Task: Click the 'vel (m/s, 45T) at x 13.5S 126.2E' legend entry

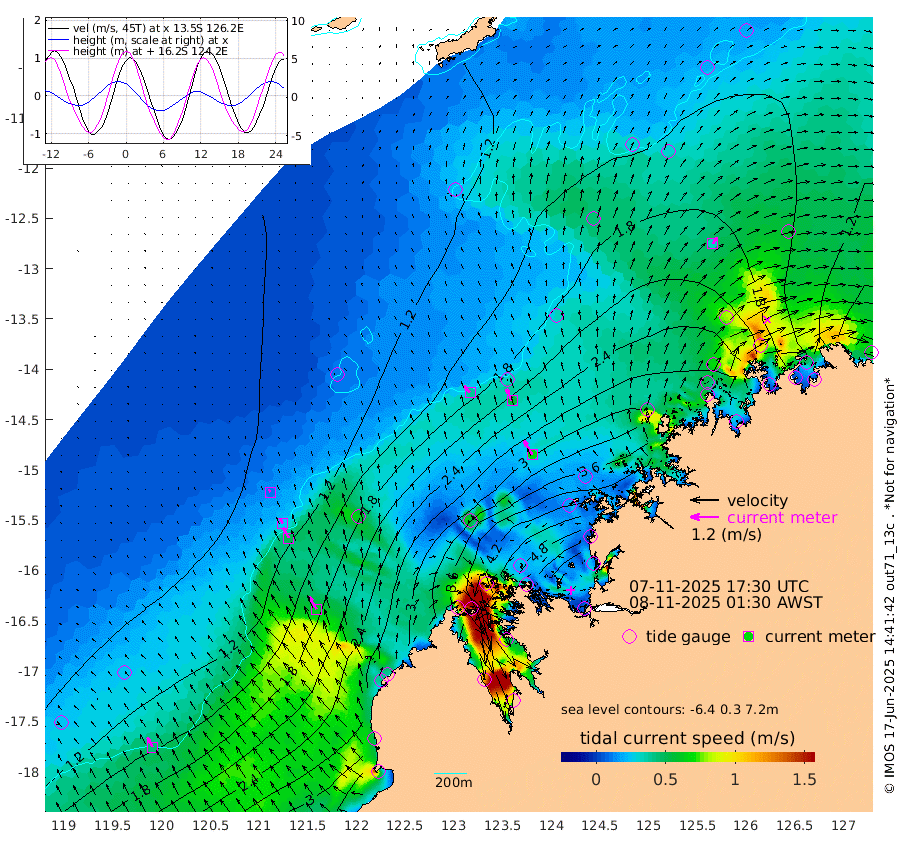Action: tap(158, 28)
